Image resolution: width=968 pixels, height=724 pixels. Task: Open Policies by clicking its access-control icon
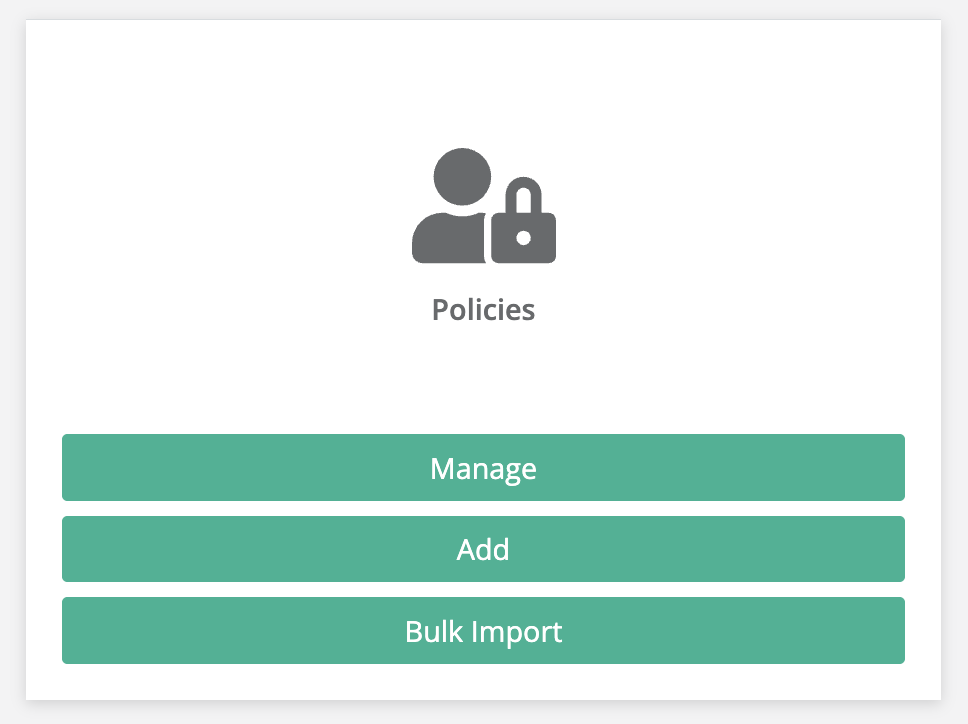pyautogui.click(x=483, y=205)
